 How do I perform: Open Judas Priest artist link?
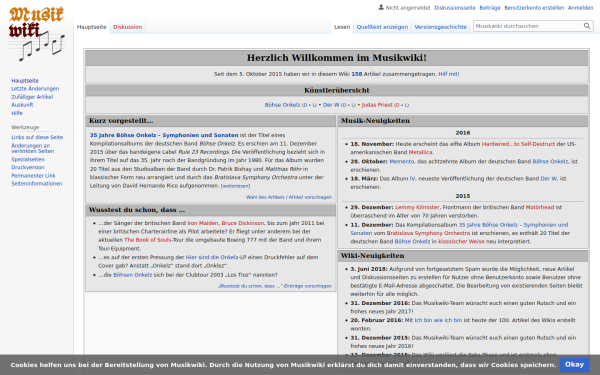(377, 105)
